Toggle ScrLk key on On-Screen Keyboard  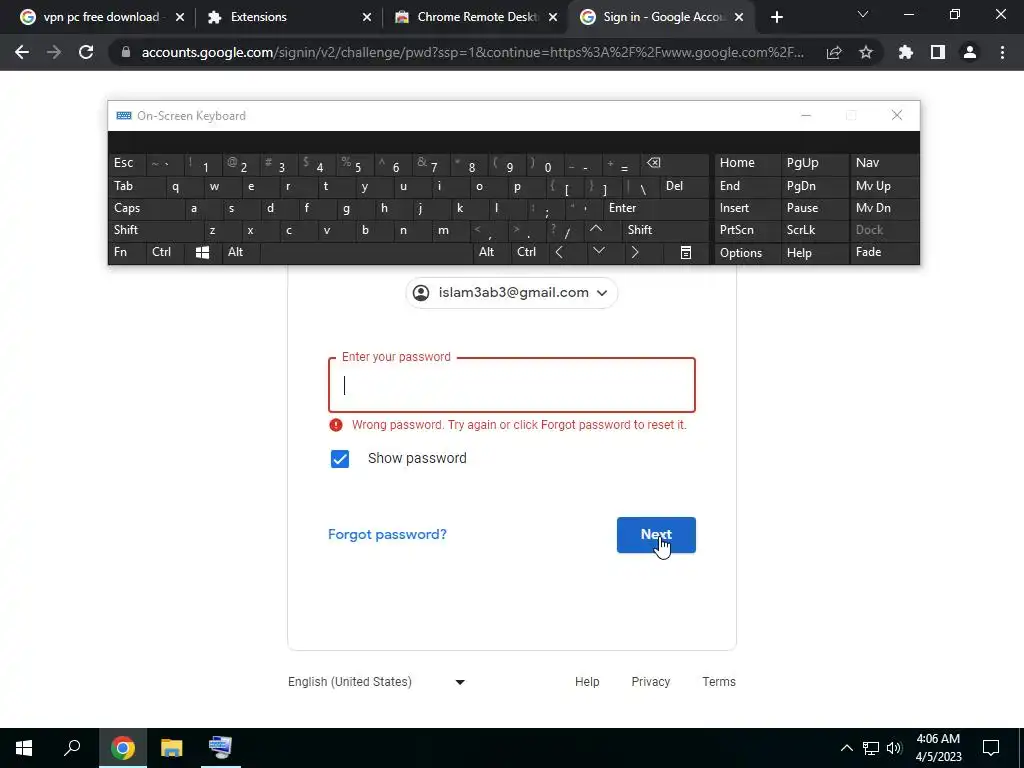point(814,230)
